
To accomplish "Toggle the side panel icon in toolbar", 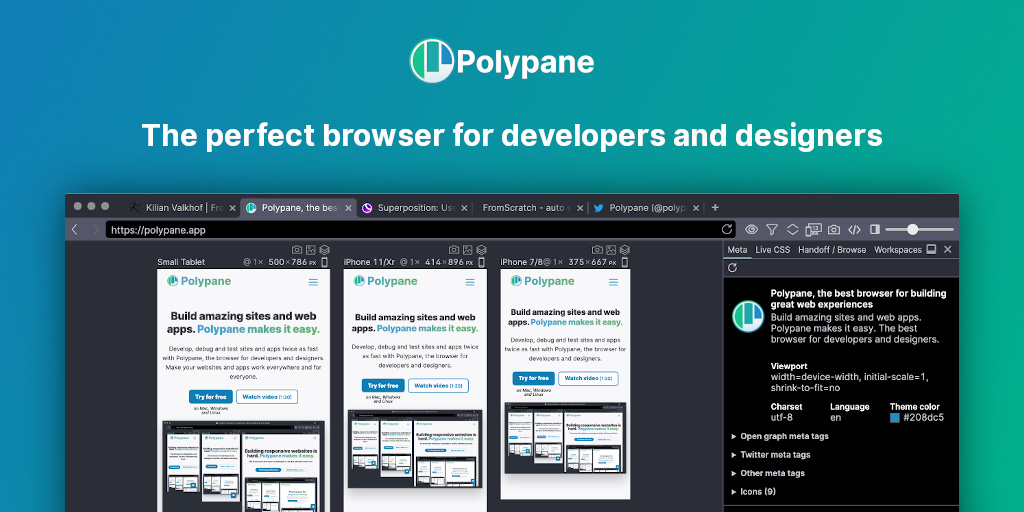I will tap(875, 229).
